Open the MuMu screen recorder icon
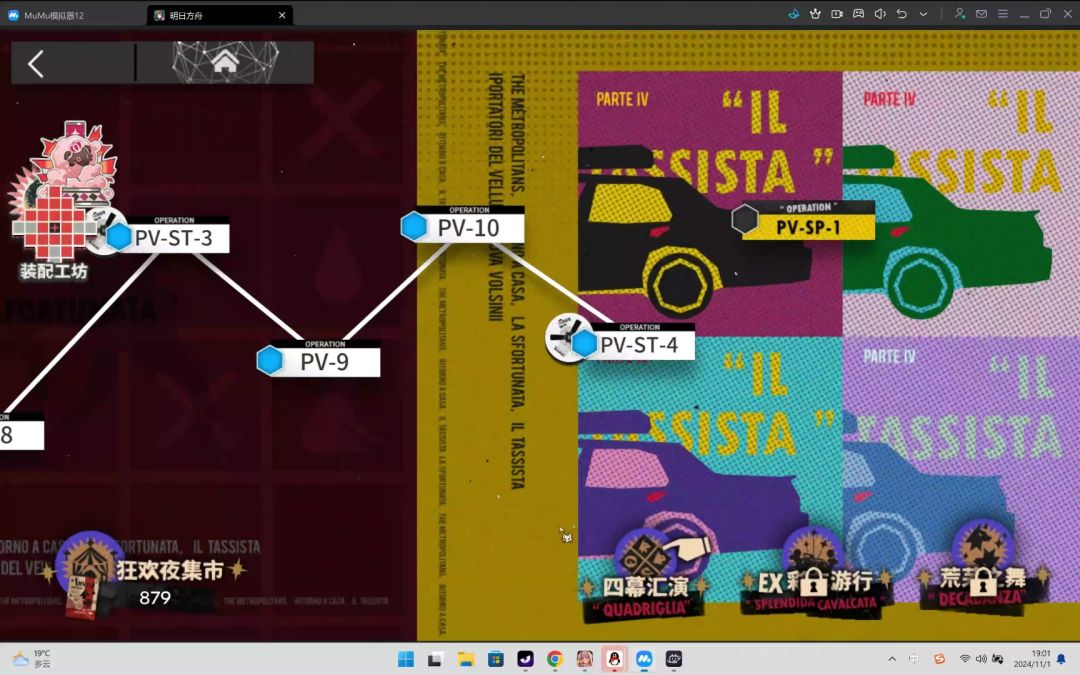The height and width of the screenshot is (675, 1080). (x=837, y=14)
